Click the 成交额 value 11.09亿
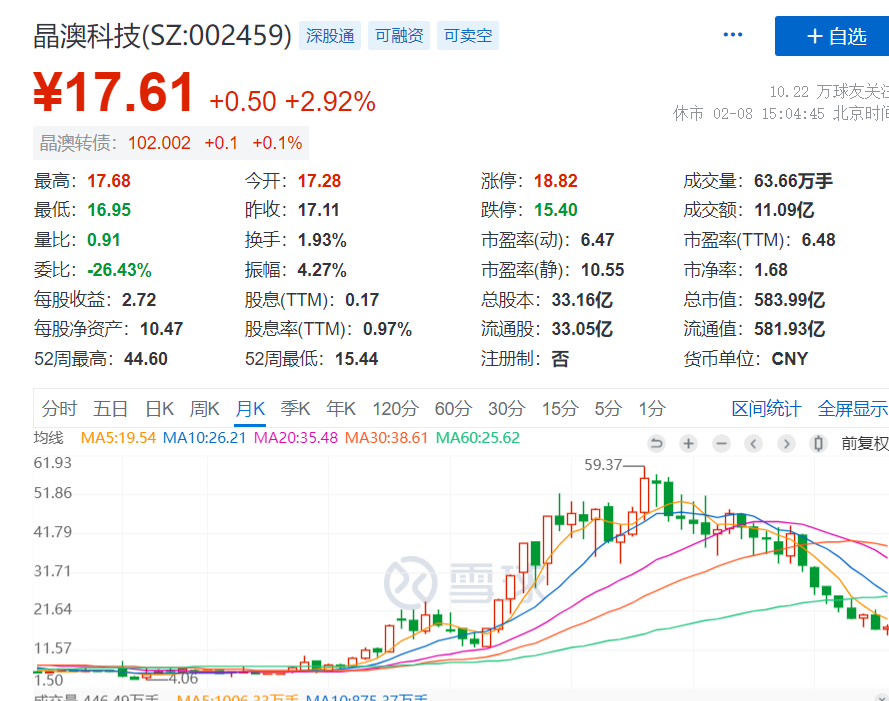The height and width of the screenshot is (701, 889). (784, 210)
